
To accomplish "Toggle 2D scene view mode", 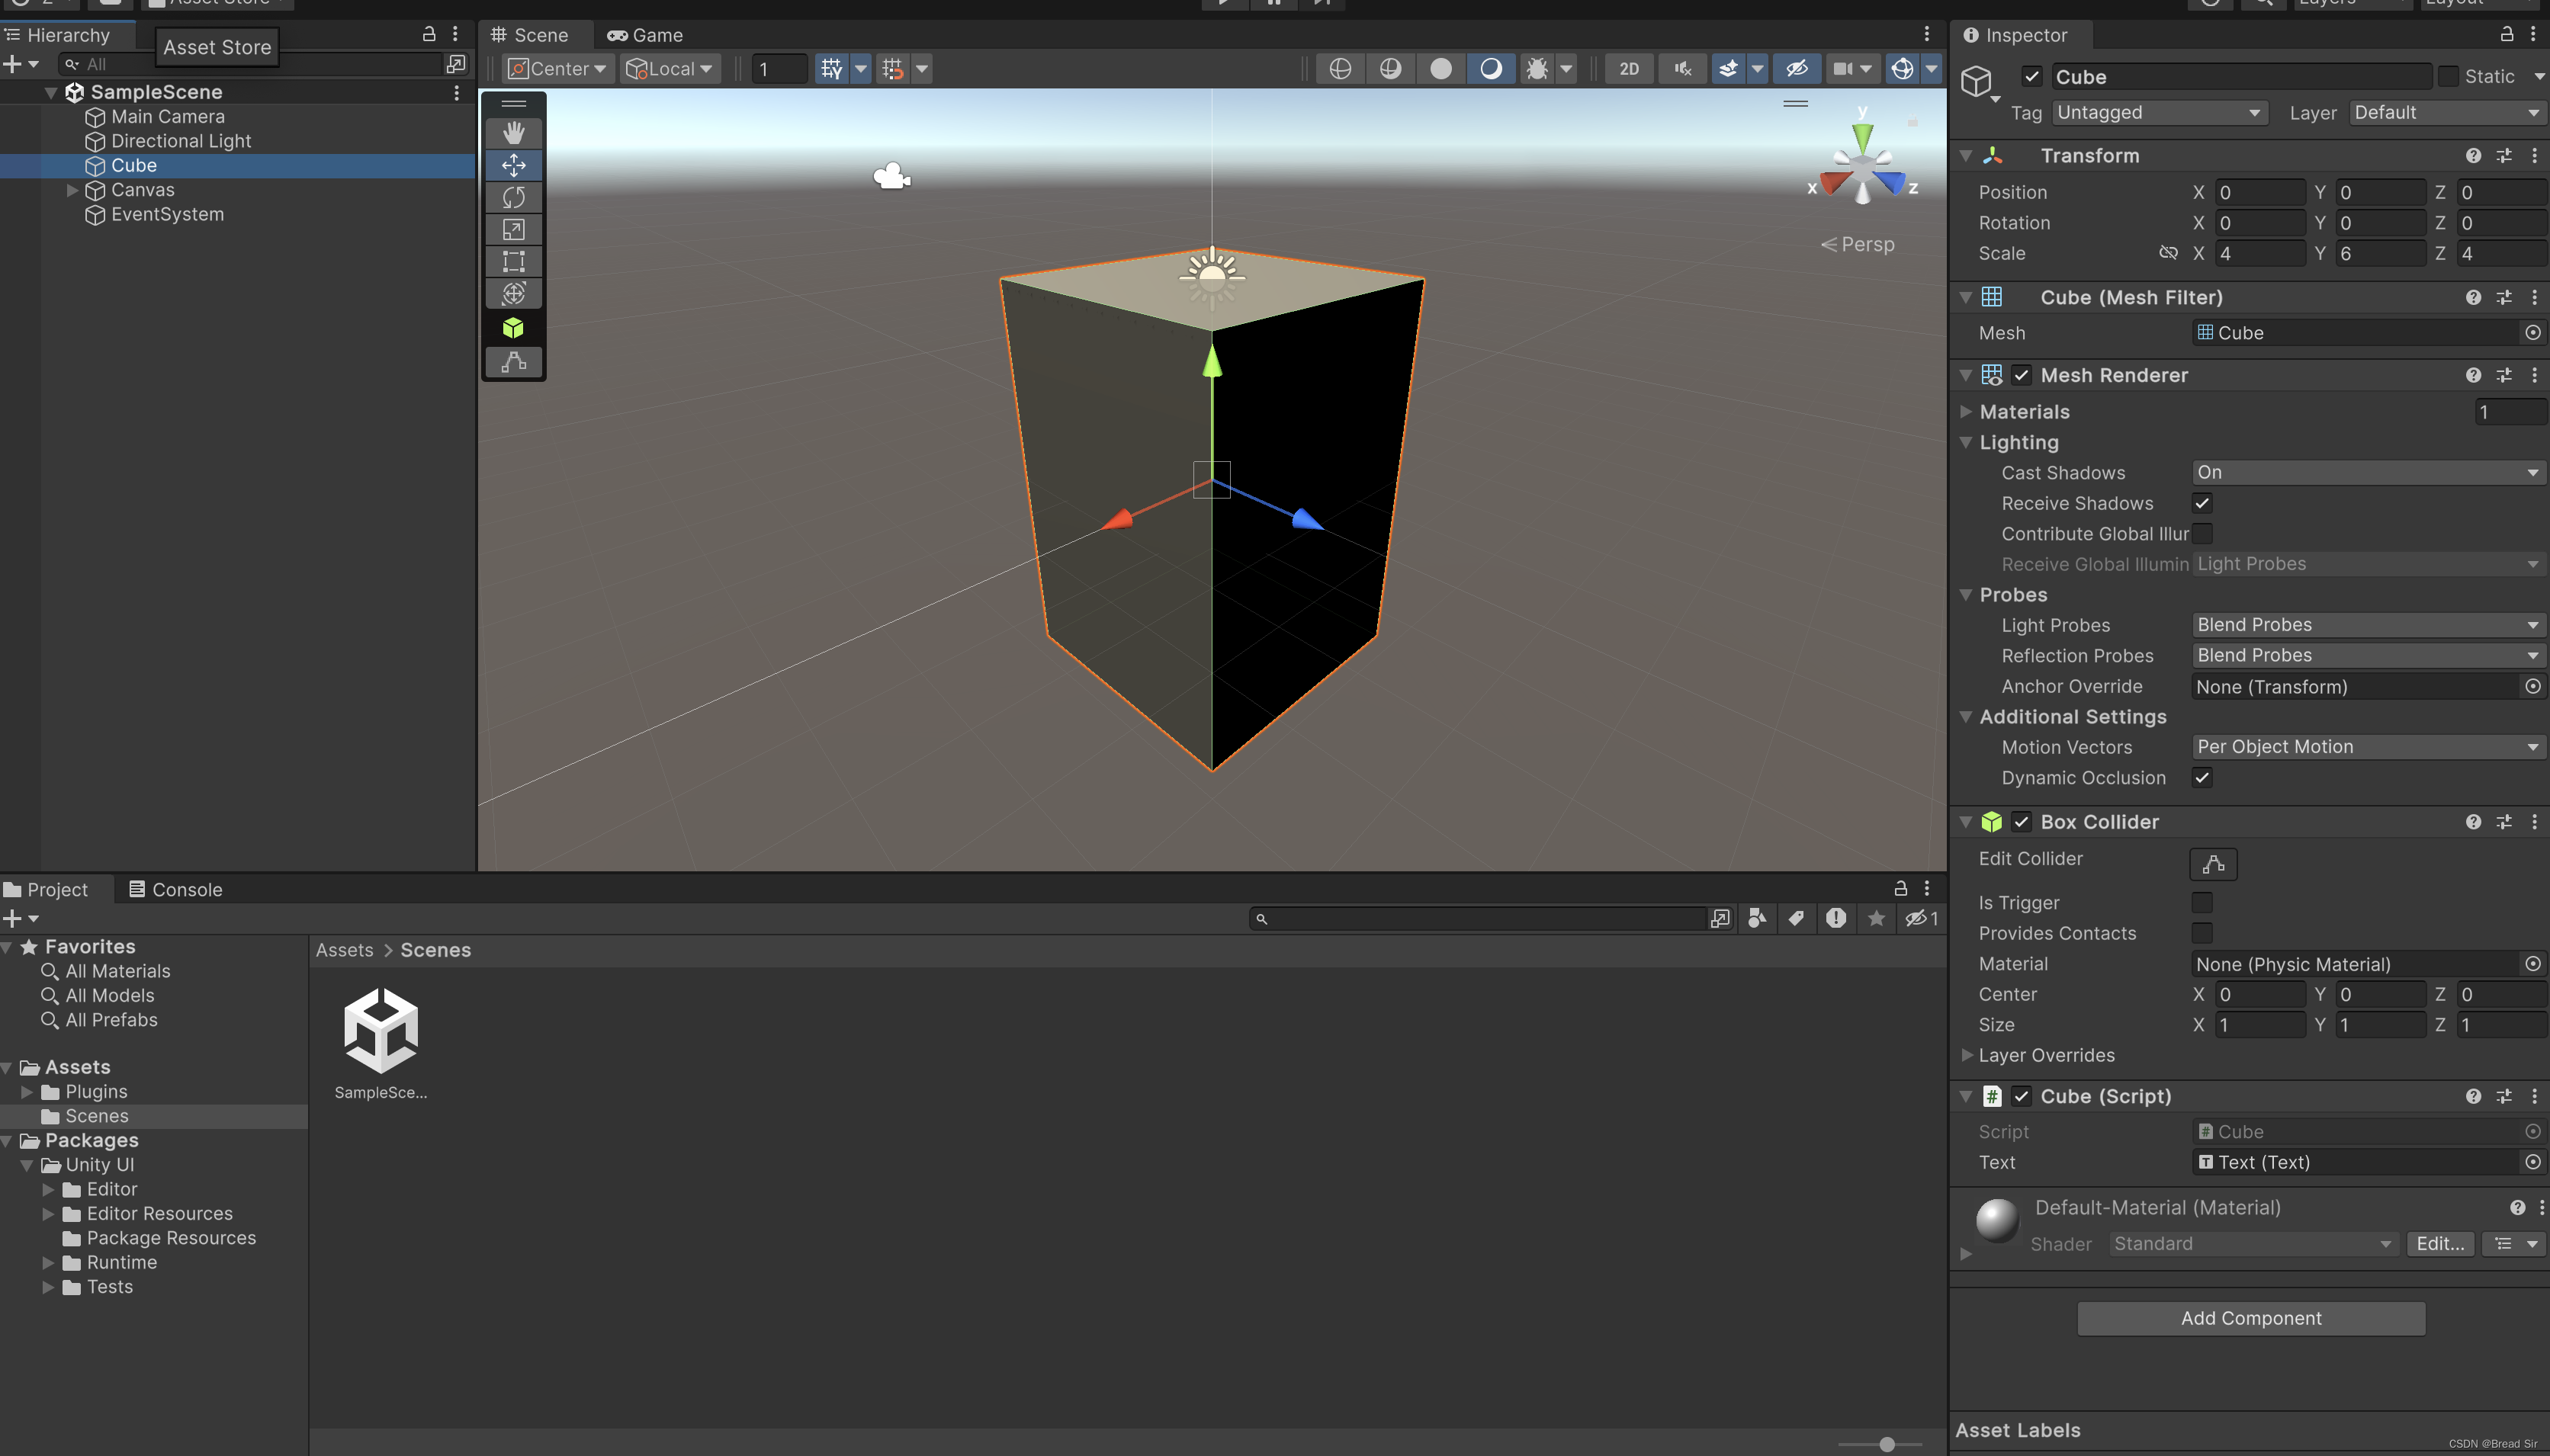I will pos(1629,68).
